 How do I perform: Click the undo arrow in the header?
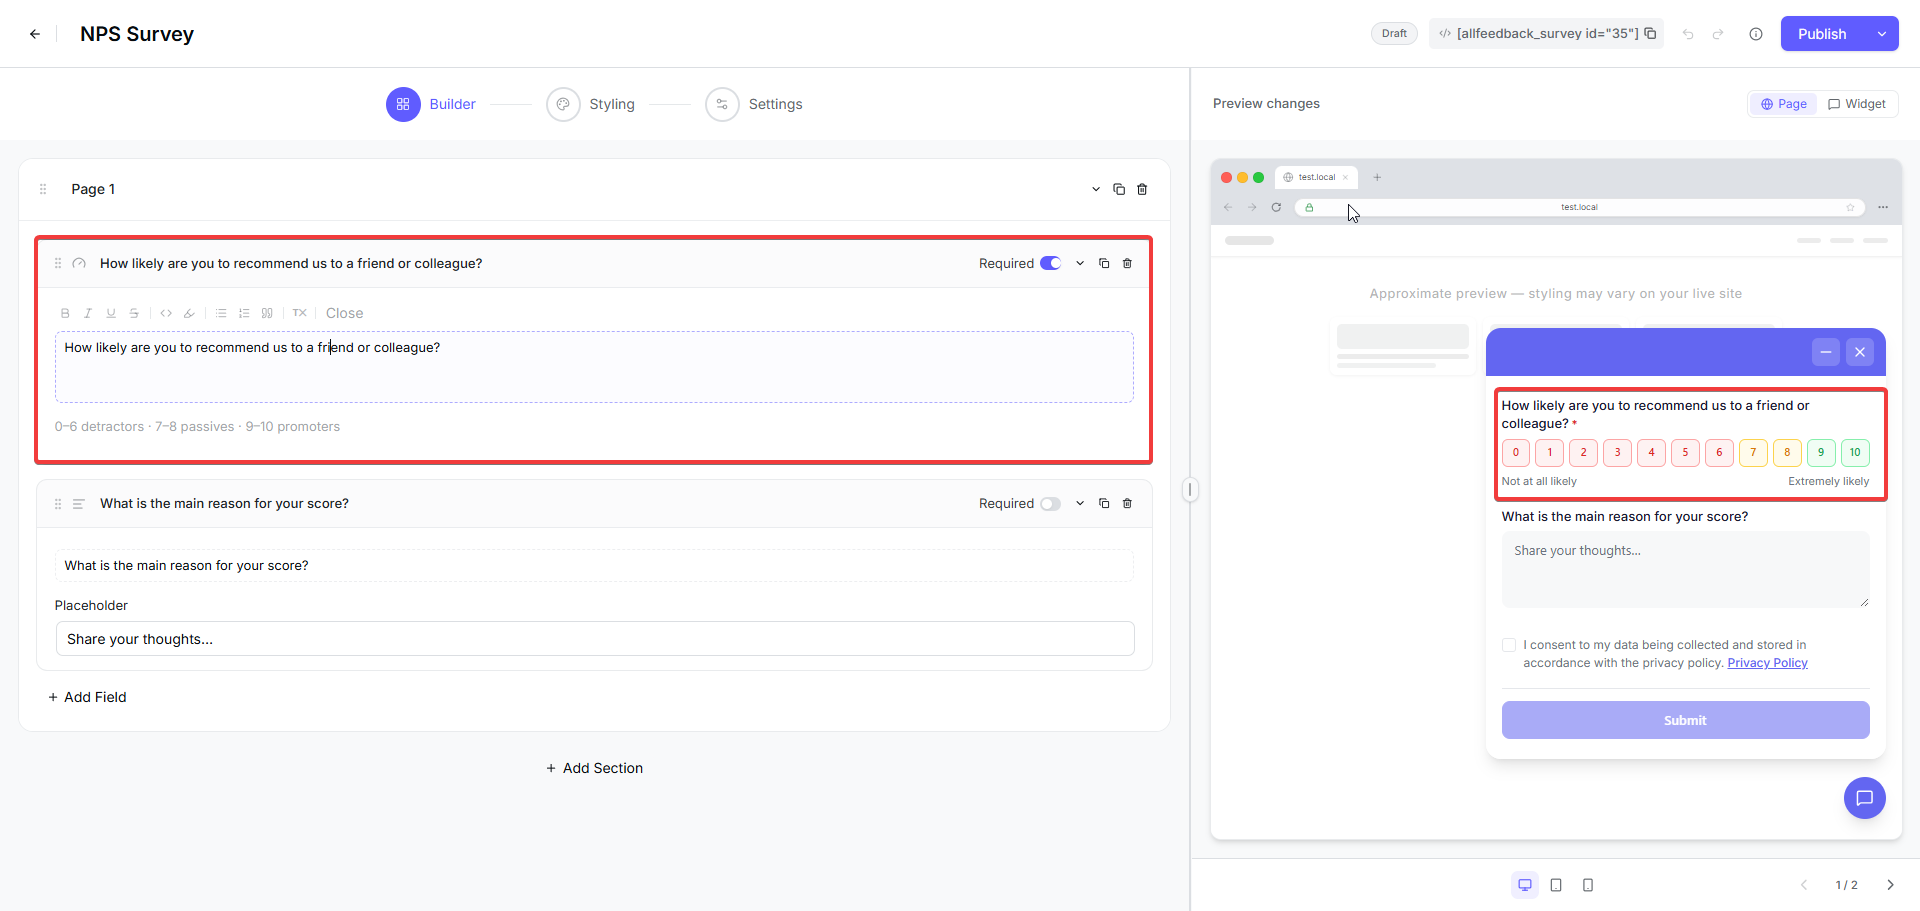click(1688, 34)
